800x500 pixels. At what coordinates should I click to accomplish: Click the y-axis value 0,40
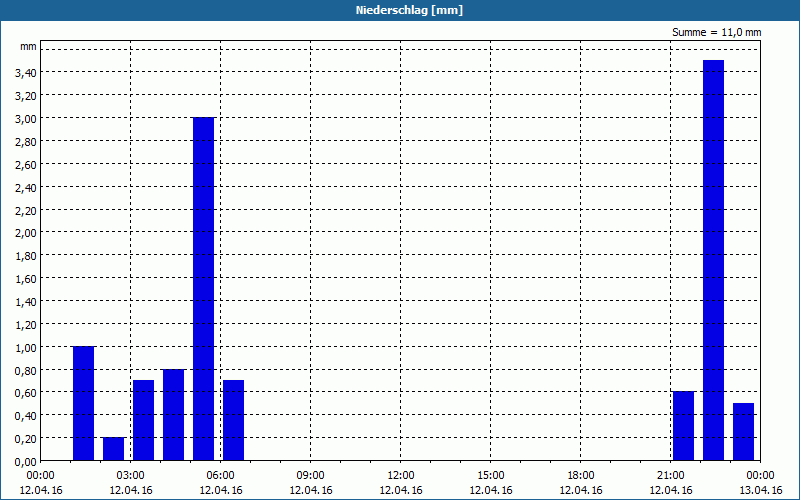coord(26,416)
